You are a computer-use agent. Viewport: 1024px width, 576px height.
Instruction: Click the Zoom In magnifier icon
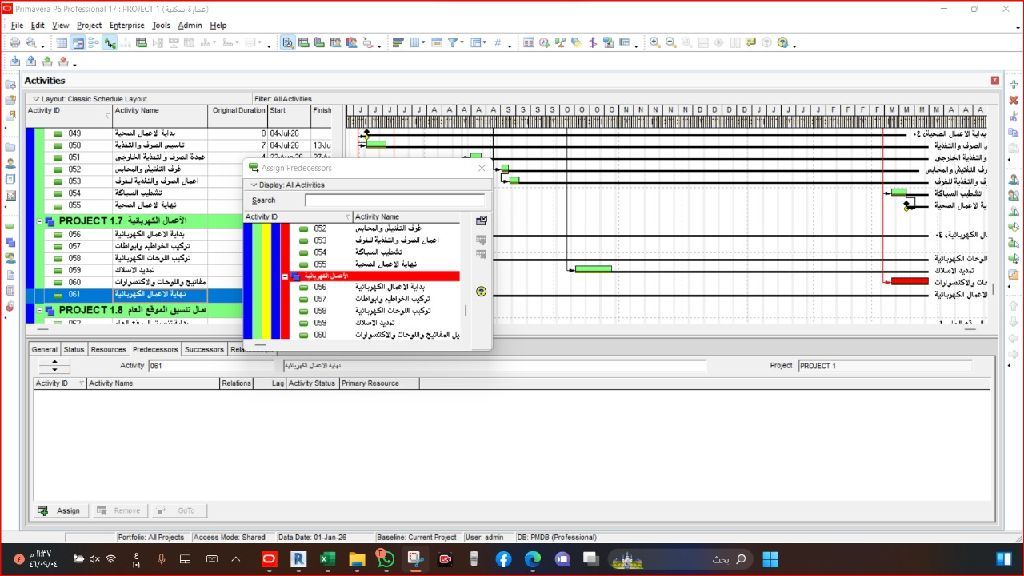pyautogui.click(x=655, y=43)
